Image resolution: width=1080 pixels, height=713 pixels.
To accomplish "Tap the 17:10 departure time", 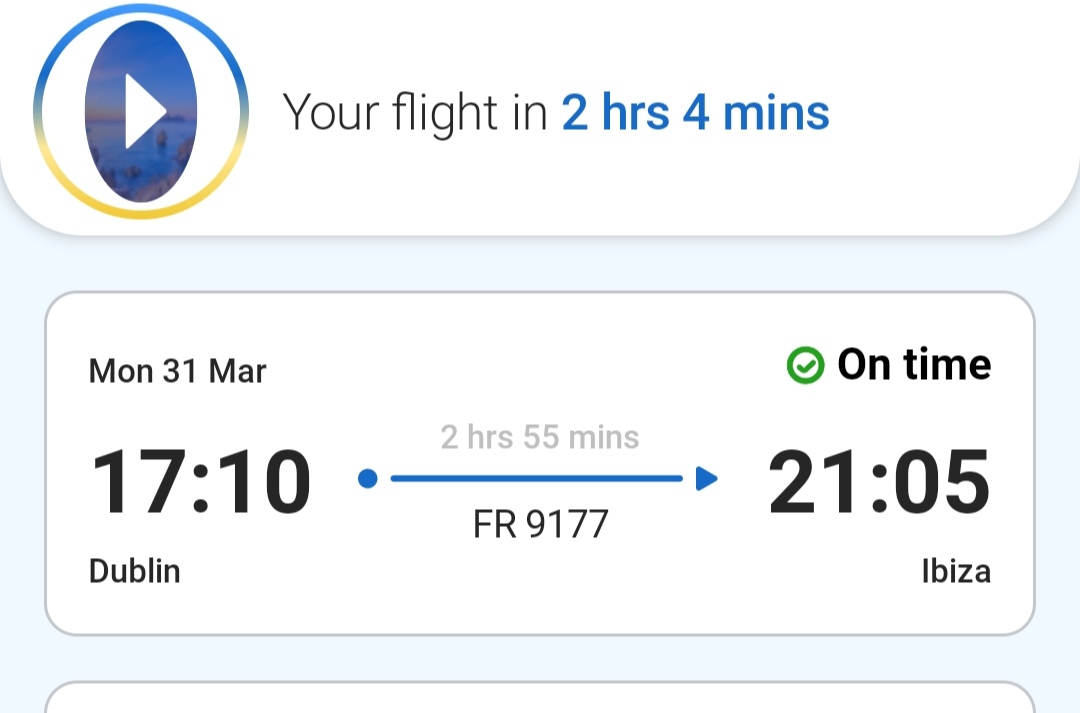I will click(201, 481).
